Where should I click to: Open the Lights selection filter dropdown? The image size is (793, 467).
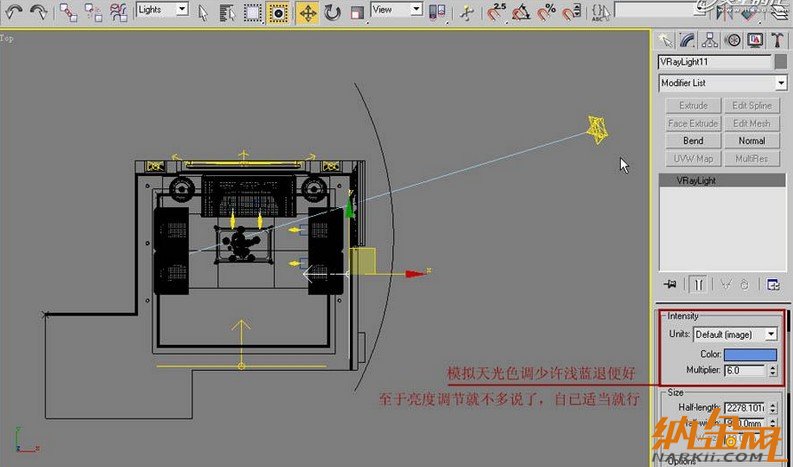[x=162, y=9]
